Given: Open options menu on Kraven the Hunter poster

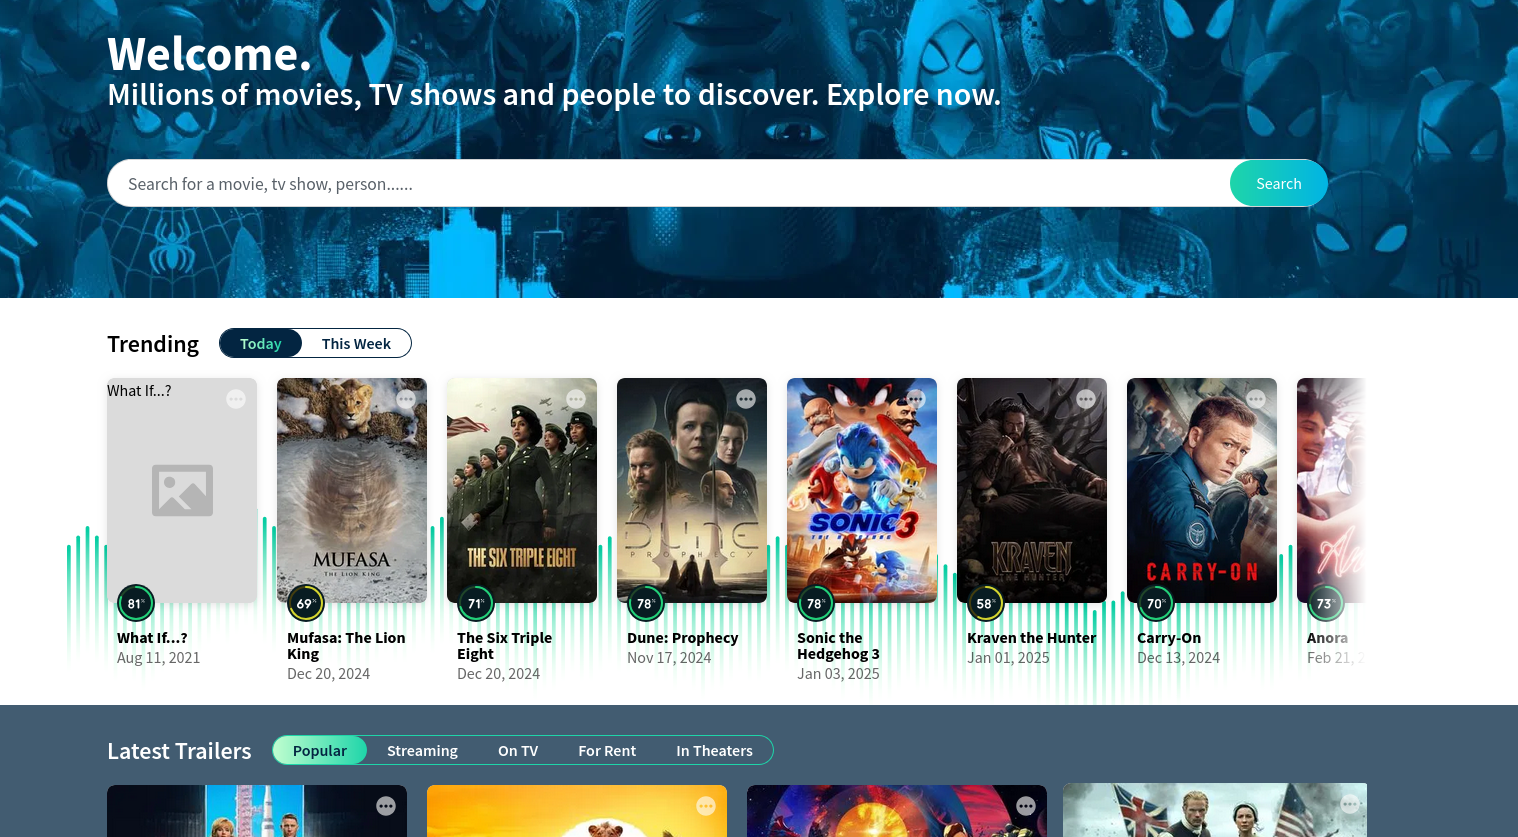Looking at the screenshot, I should [x=1086, y=399].
